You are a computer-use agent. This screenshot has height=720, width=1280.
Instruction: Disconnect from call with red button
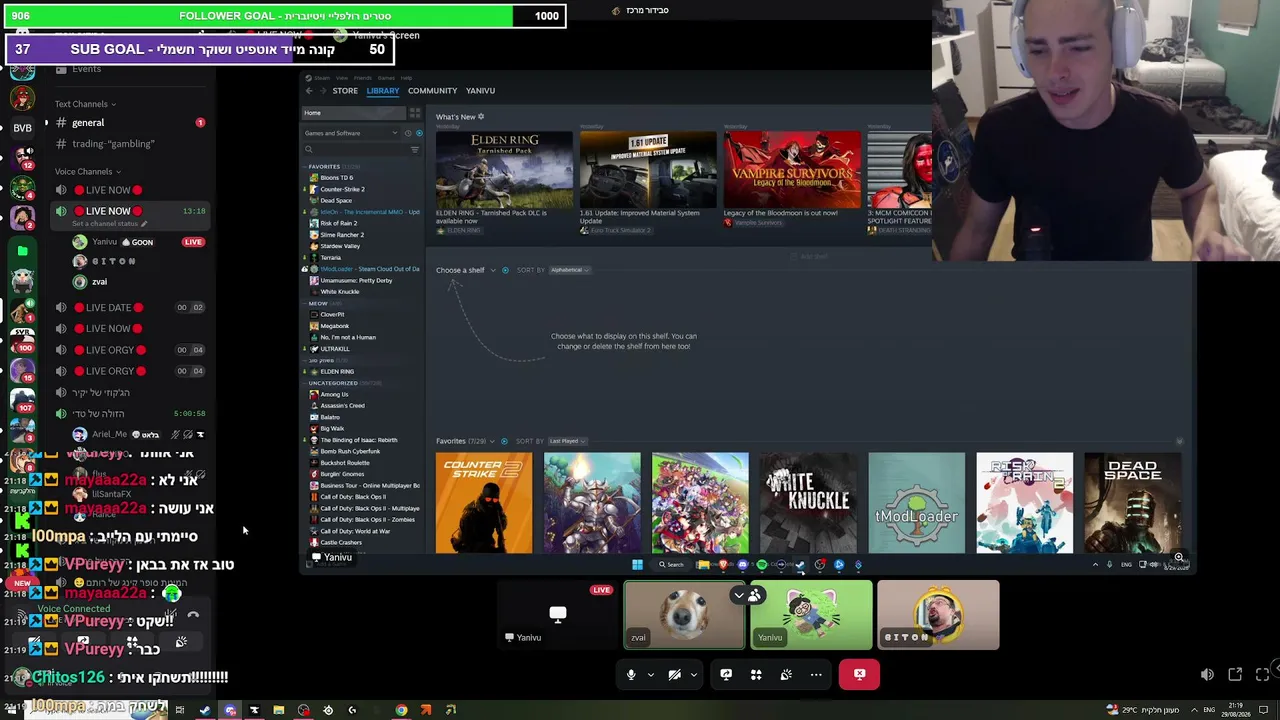859,675
